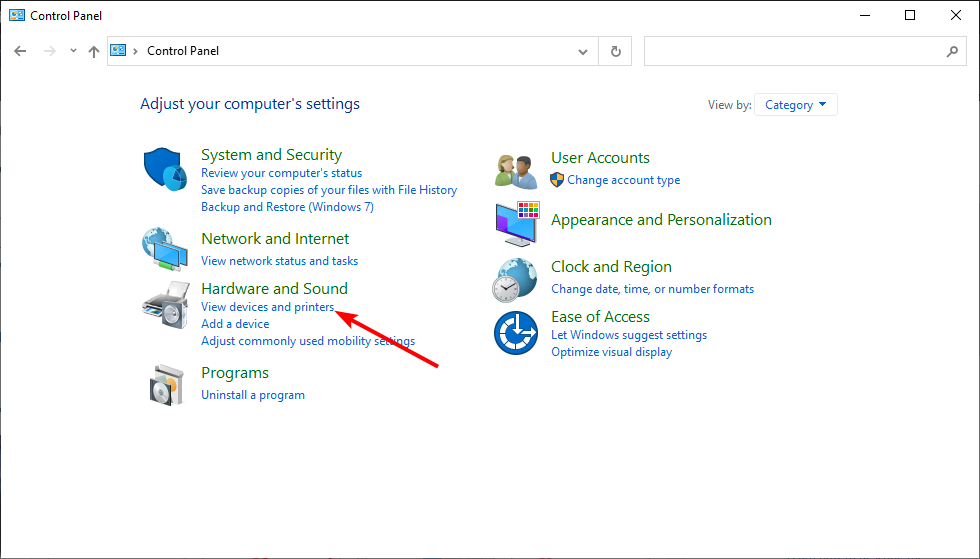Screen dimensions: 980x559
Task: Open the recent locations dropdown arrow
Action: click(x=73, y=51)
